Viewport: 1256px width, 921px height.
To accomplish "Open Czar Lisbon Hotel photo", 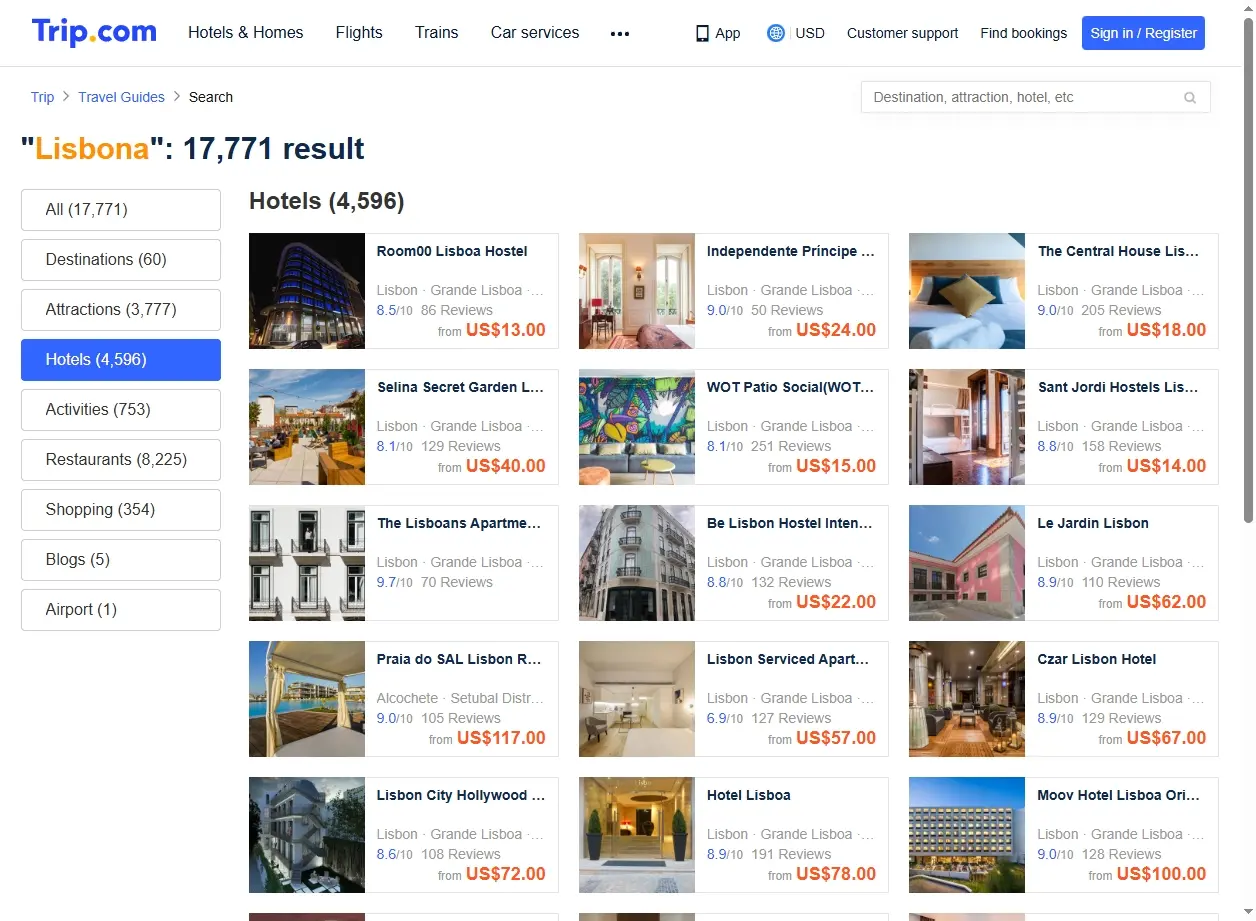I will tap(967, 699).
